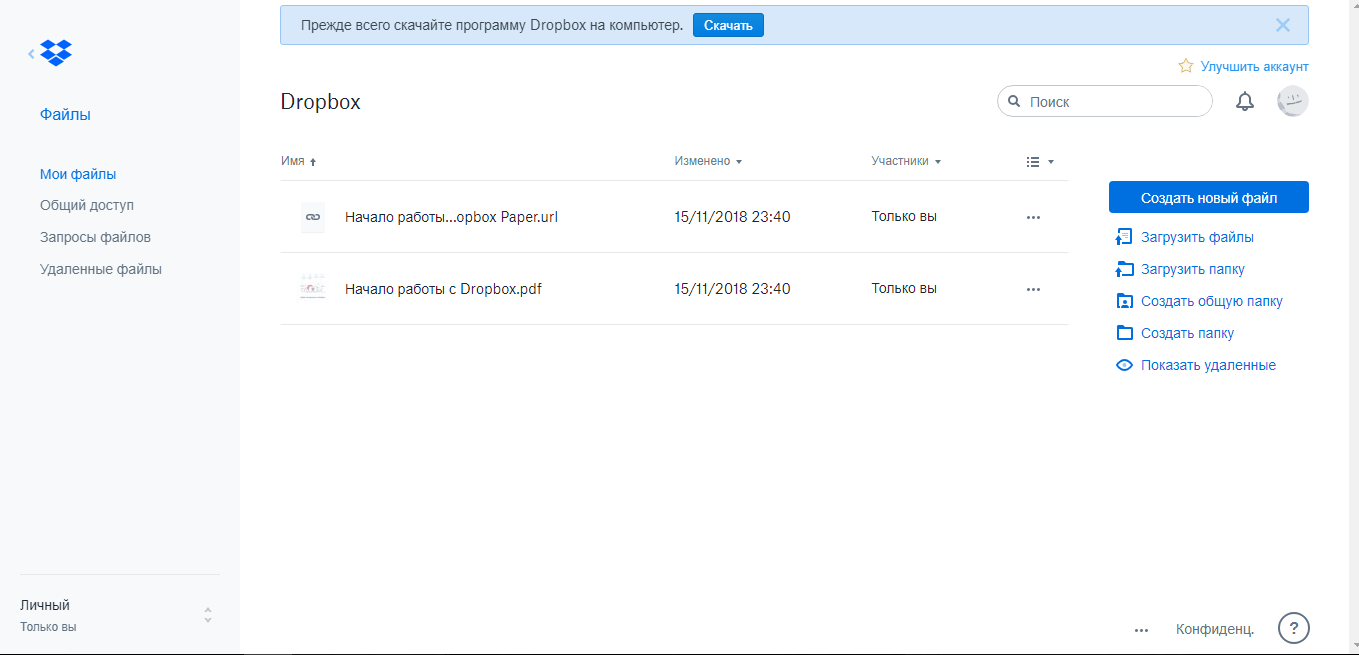Image resolution: width=1359 pixels, height=655 pixels.
Task: Go to Общий доступ in sidebar
Action: click(x=87, y=205)
